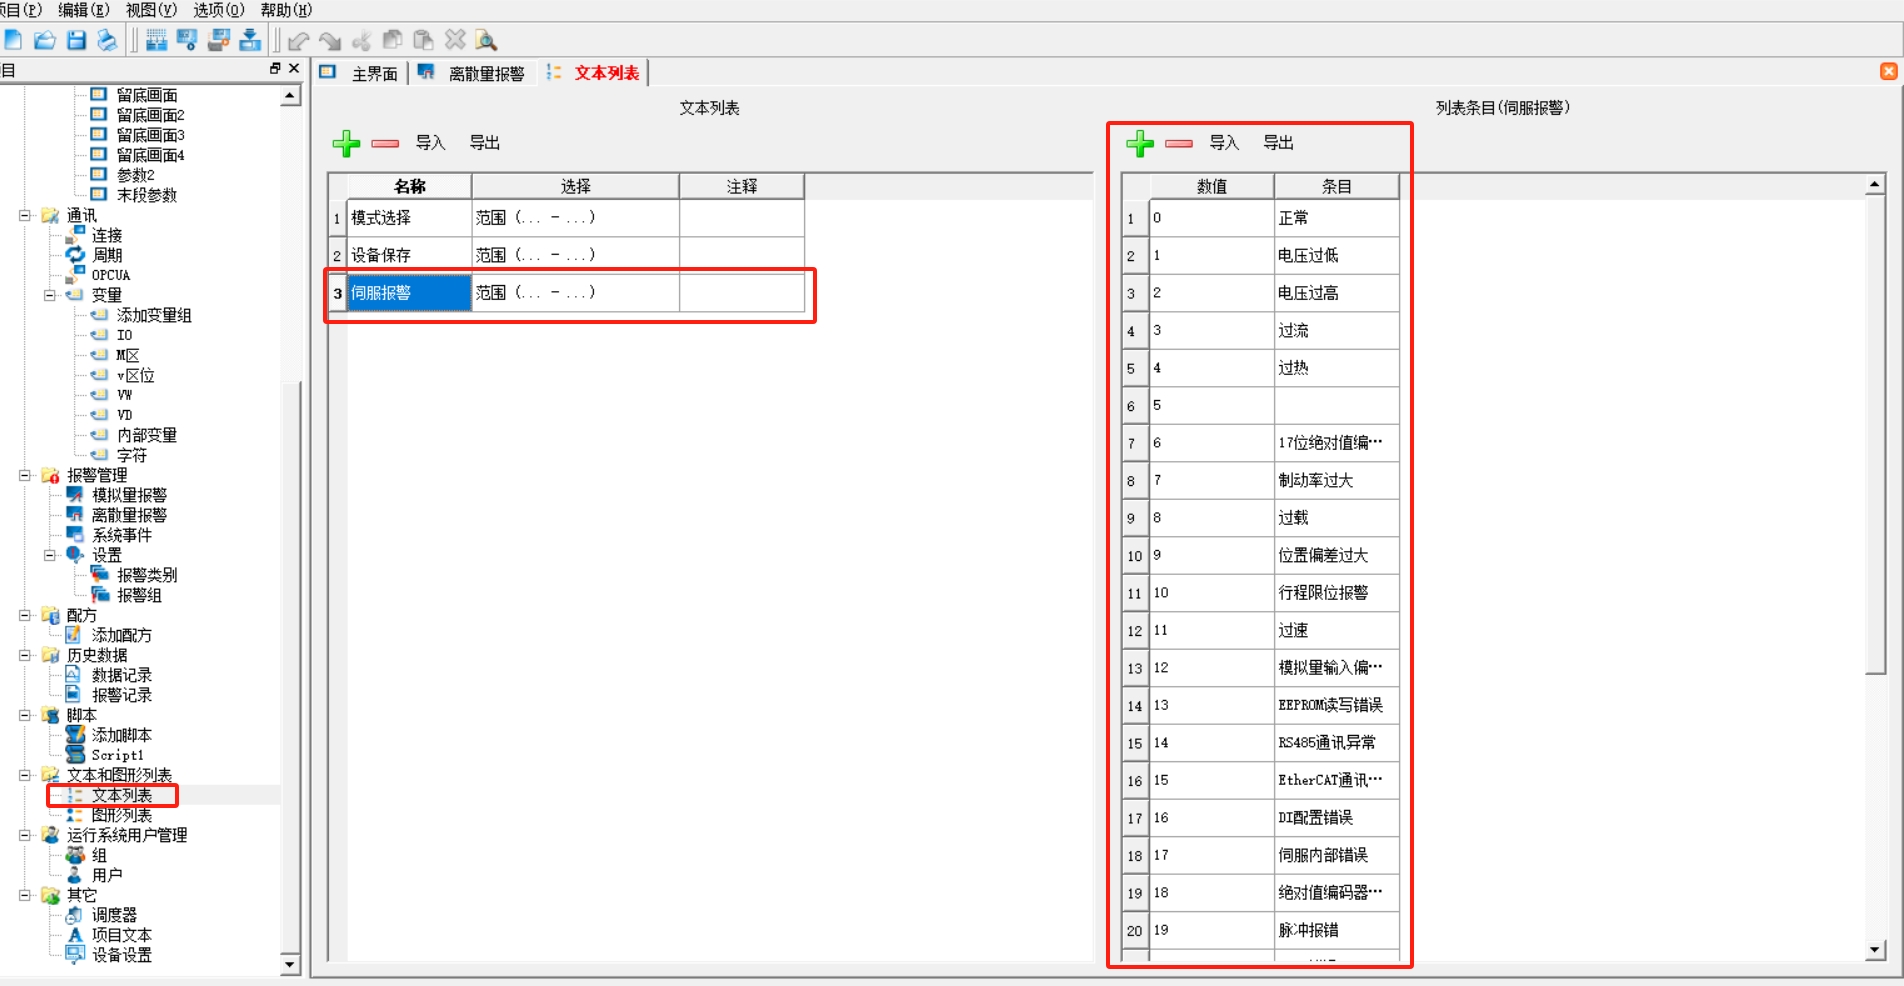Image resolution: width=1904 pixels, height=986 pixels.
Task: Click the Run simulation toolbar icon
Action: pyautogui.click(x=187, y=40)
